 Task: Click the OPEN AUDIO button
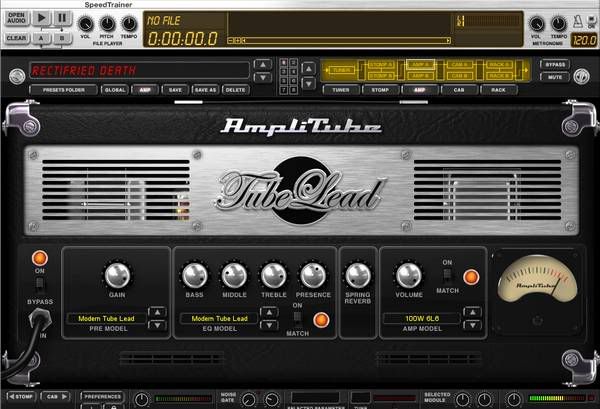(x=16, y=18)
